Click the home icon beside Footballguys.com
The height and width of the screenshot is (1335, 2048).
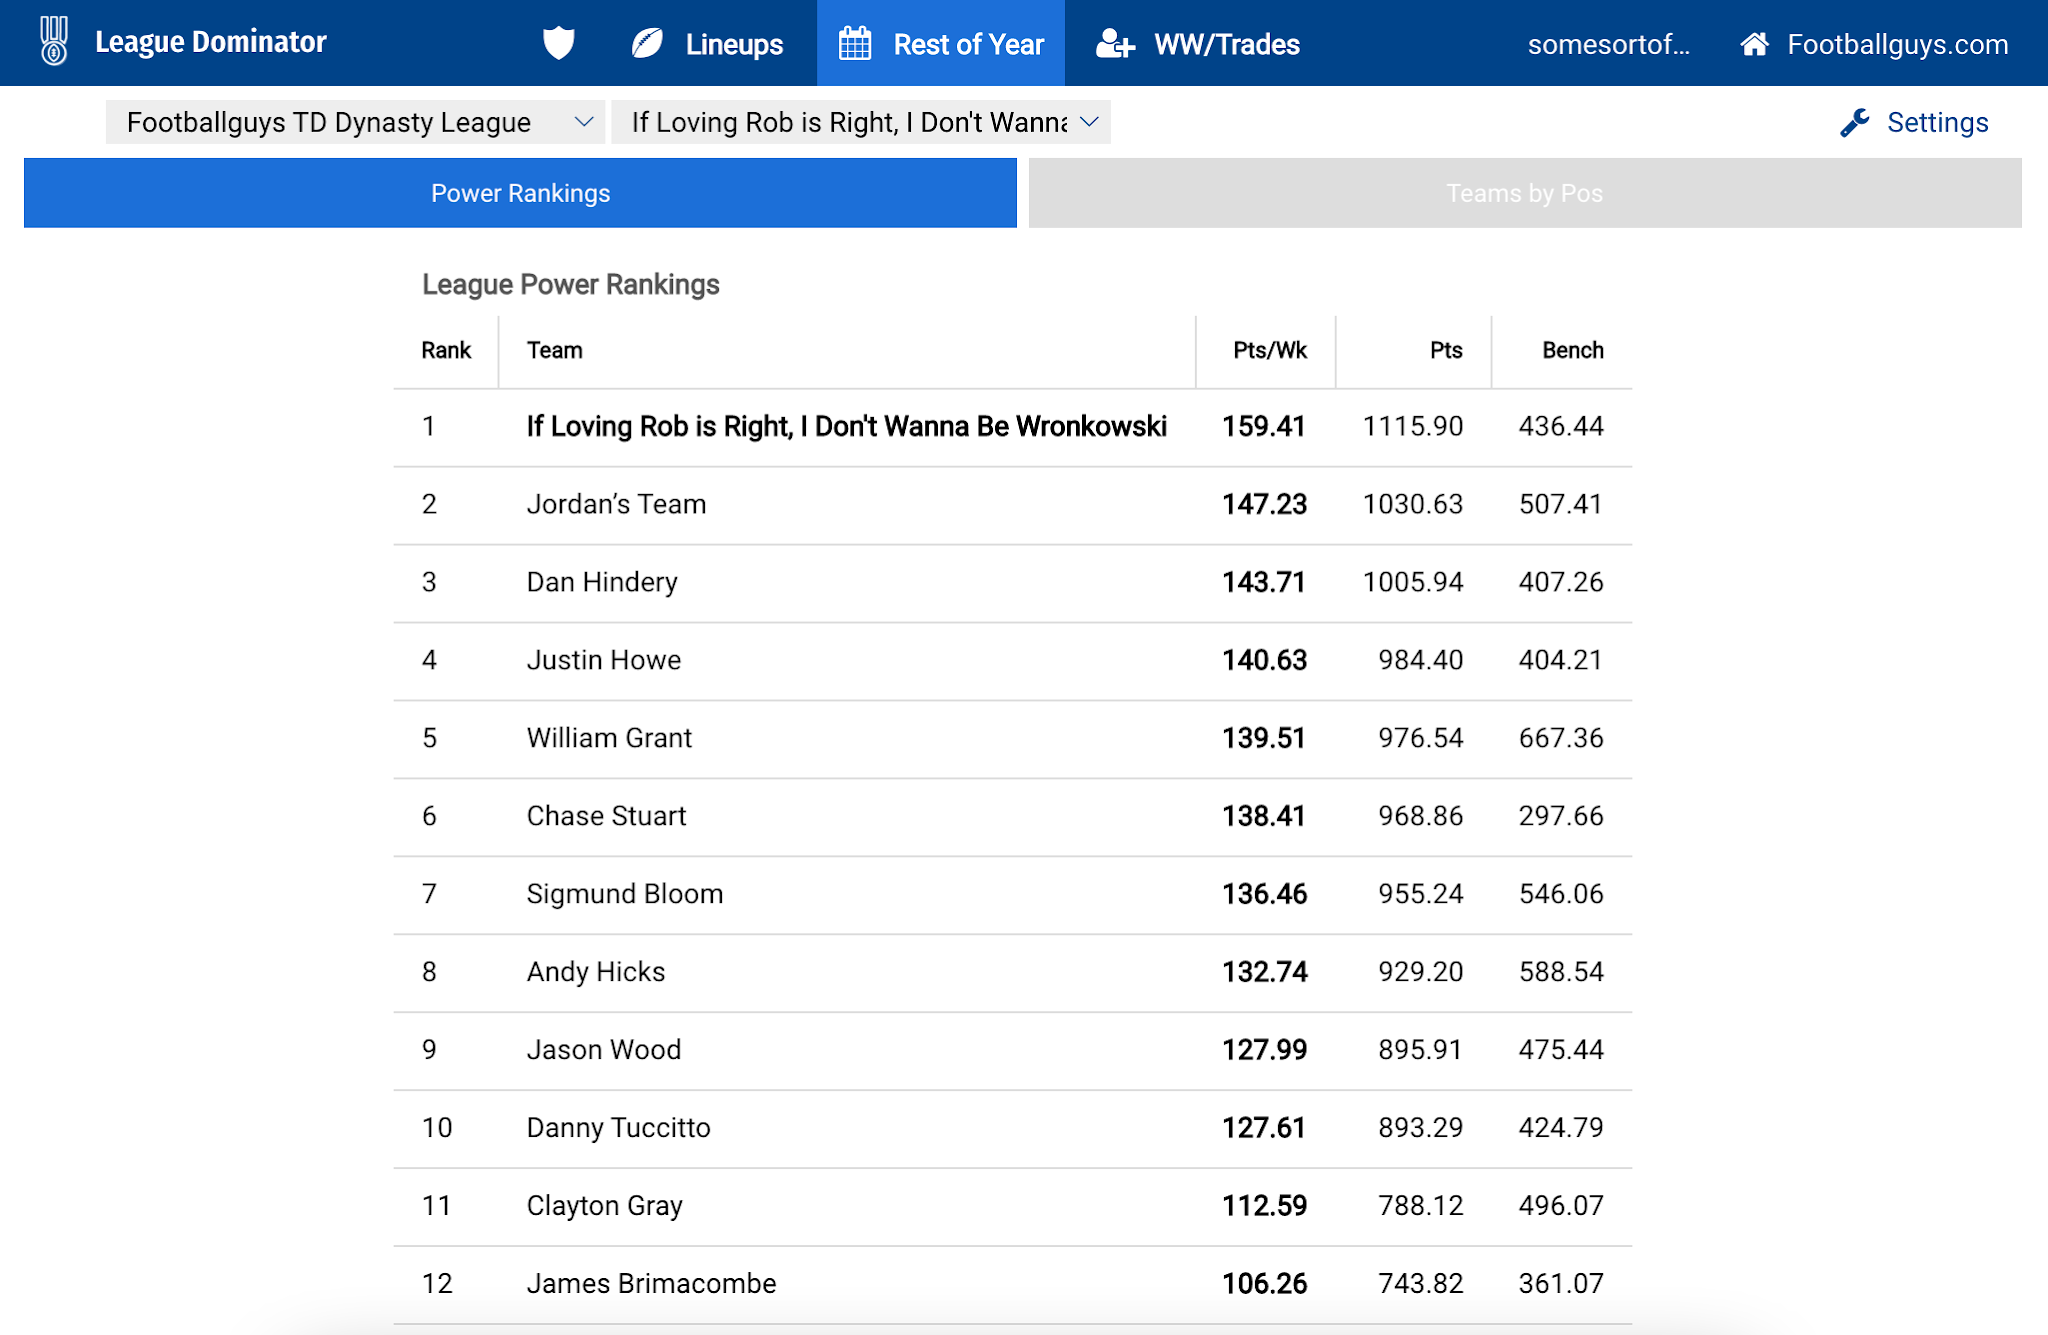pos(1754,44)
